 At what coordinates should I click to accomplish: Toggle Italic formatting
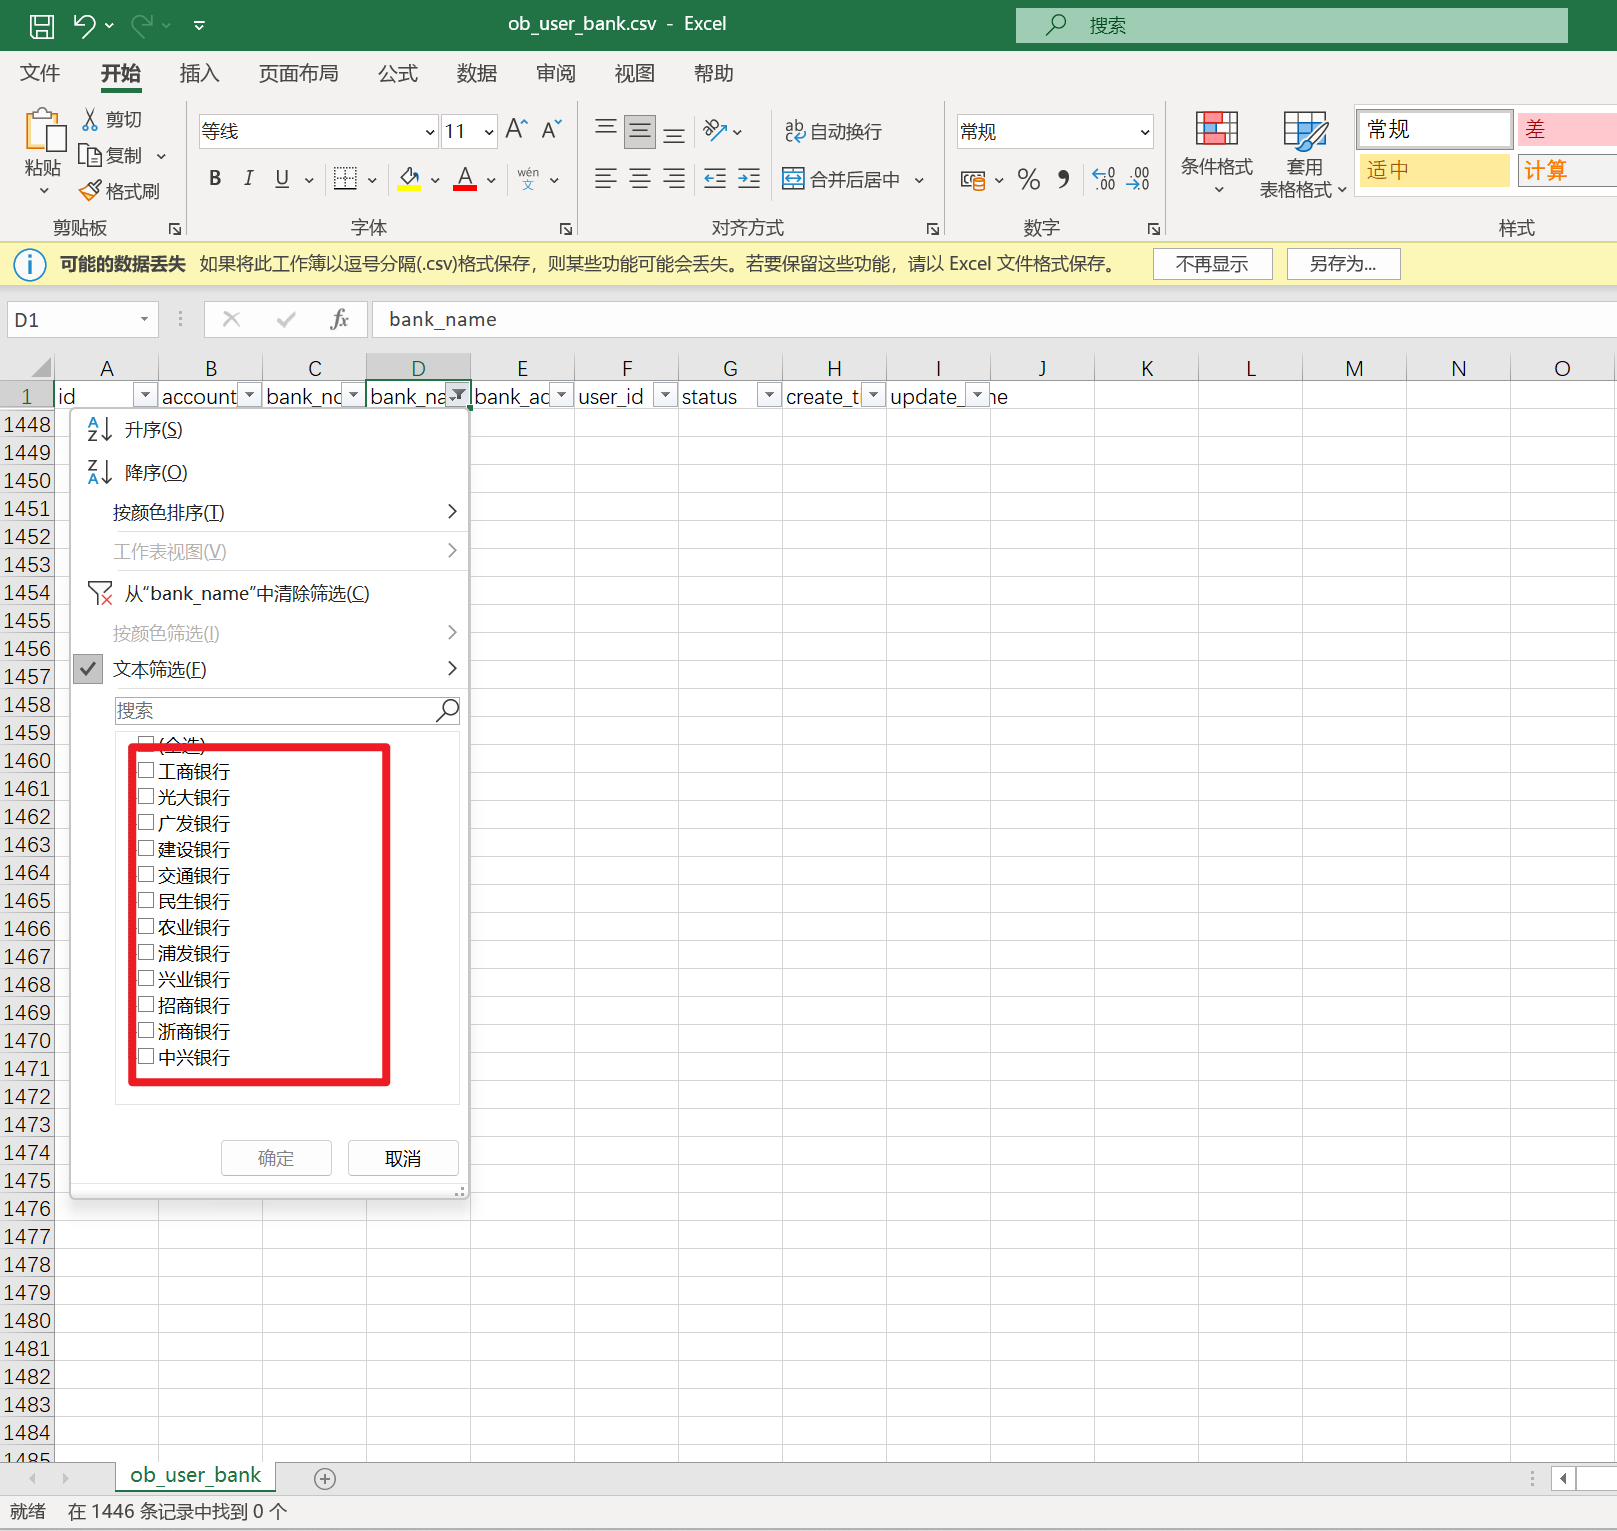(x=248, y=179)
